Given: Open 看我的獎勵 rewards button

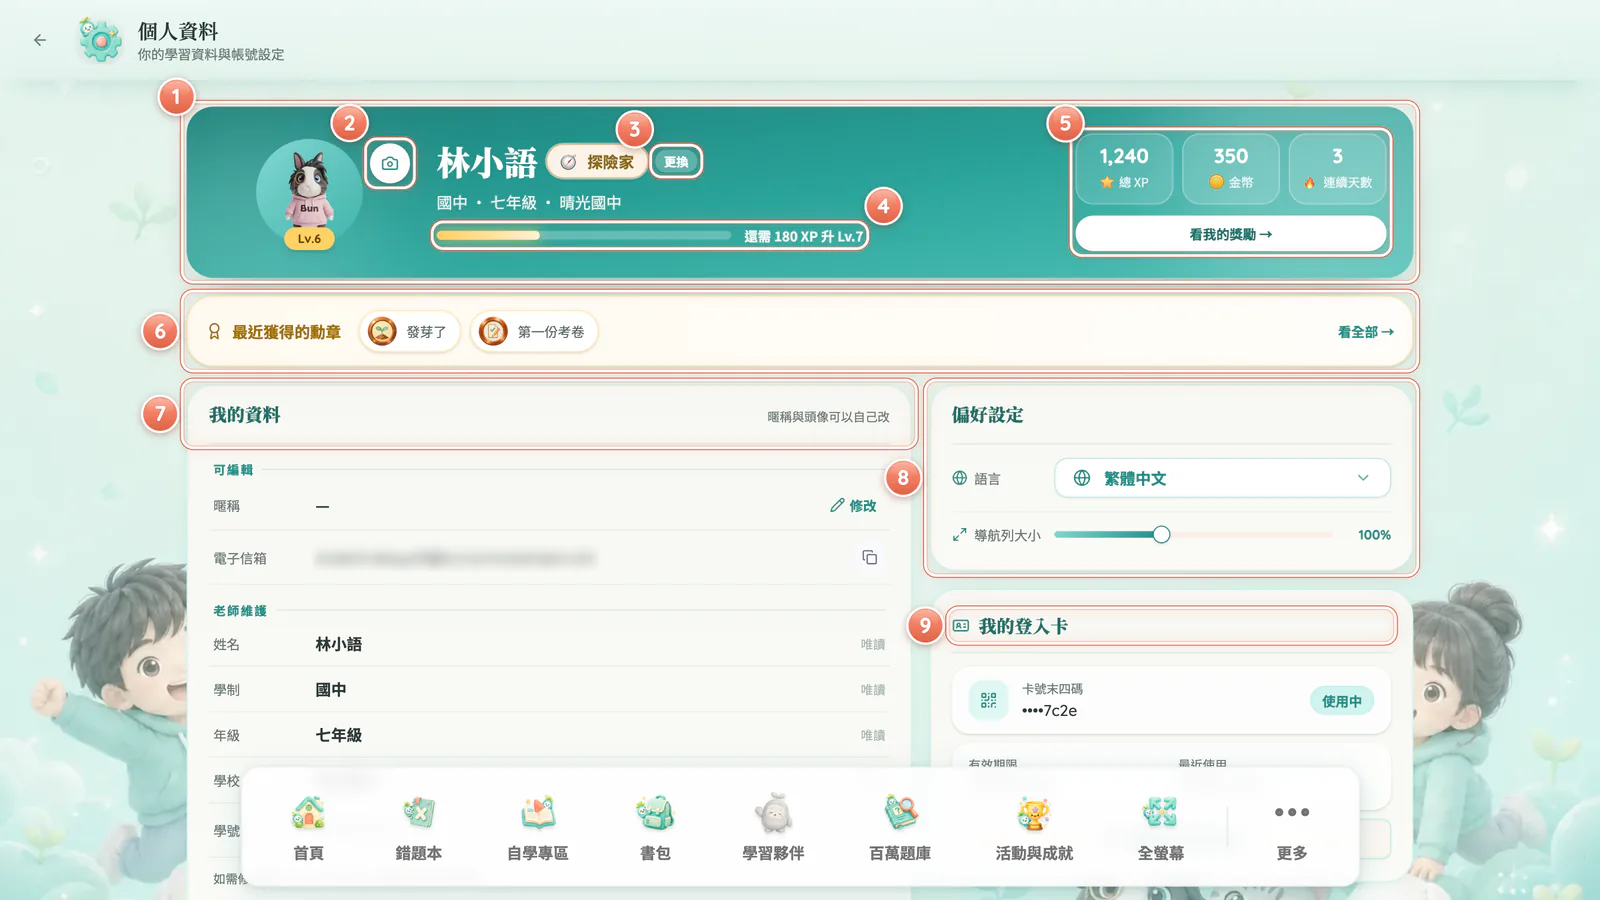Looking at the screenshot, I should click(1231, 234).
